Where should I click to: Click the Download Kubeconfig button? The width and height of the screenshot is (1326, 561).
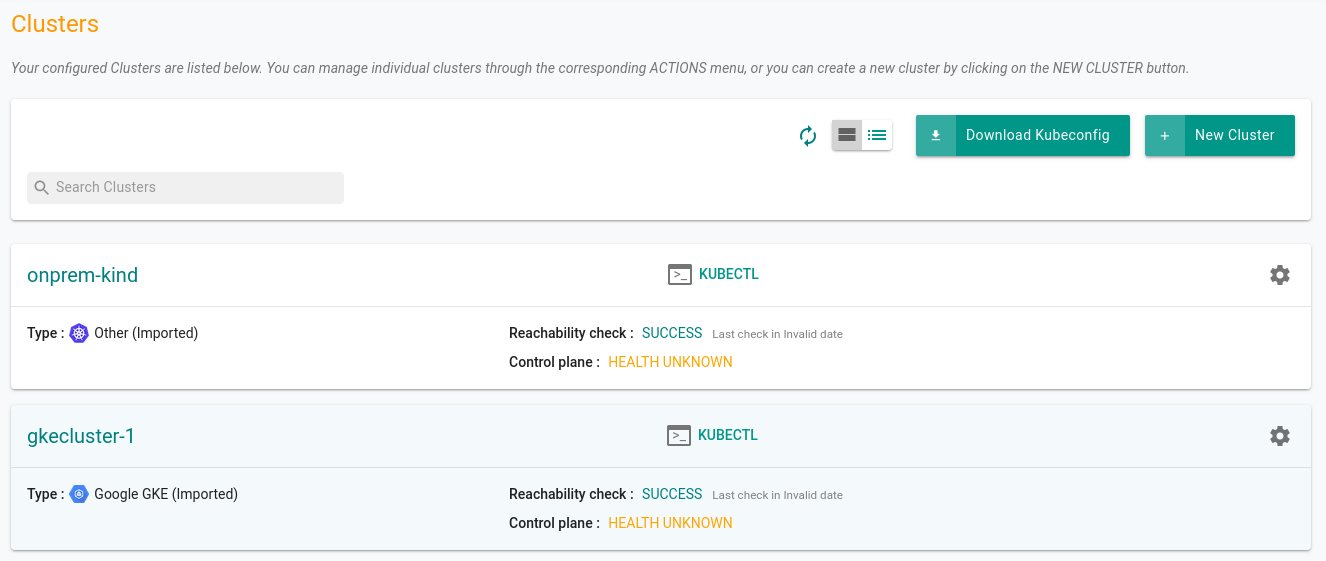click(x=1023, y=136)
